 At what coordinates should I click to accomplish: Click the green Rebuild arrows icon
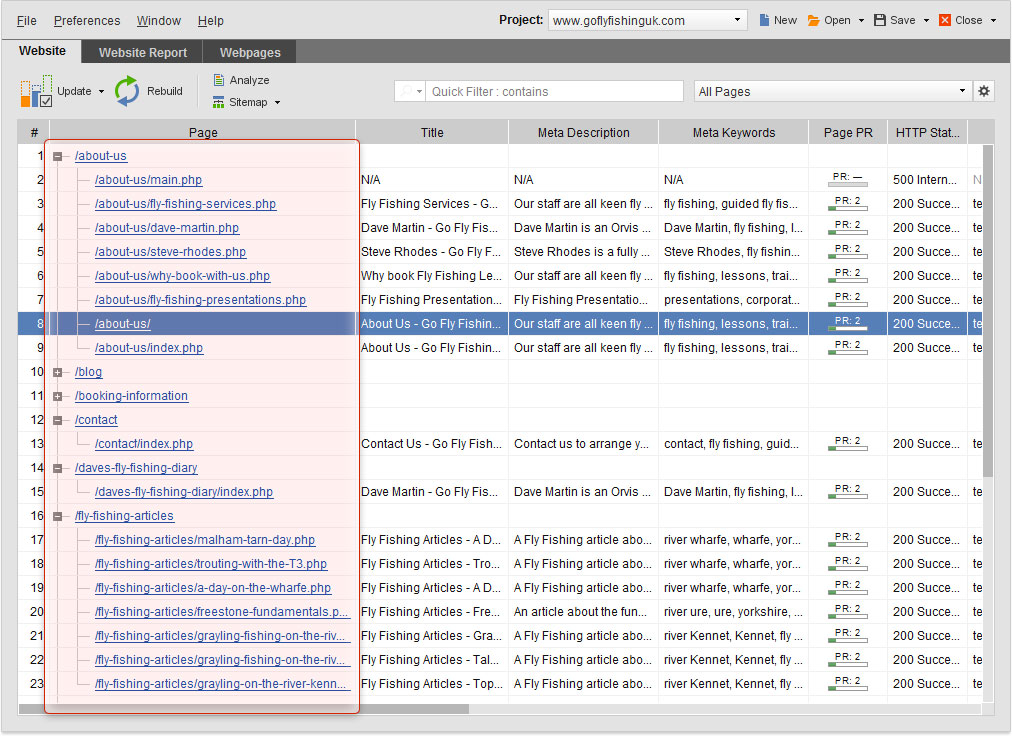click(x=127, y=92)
